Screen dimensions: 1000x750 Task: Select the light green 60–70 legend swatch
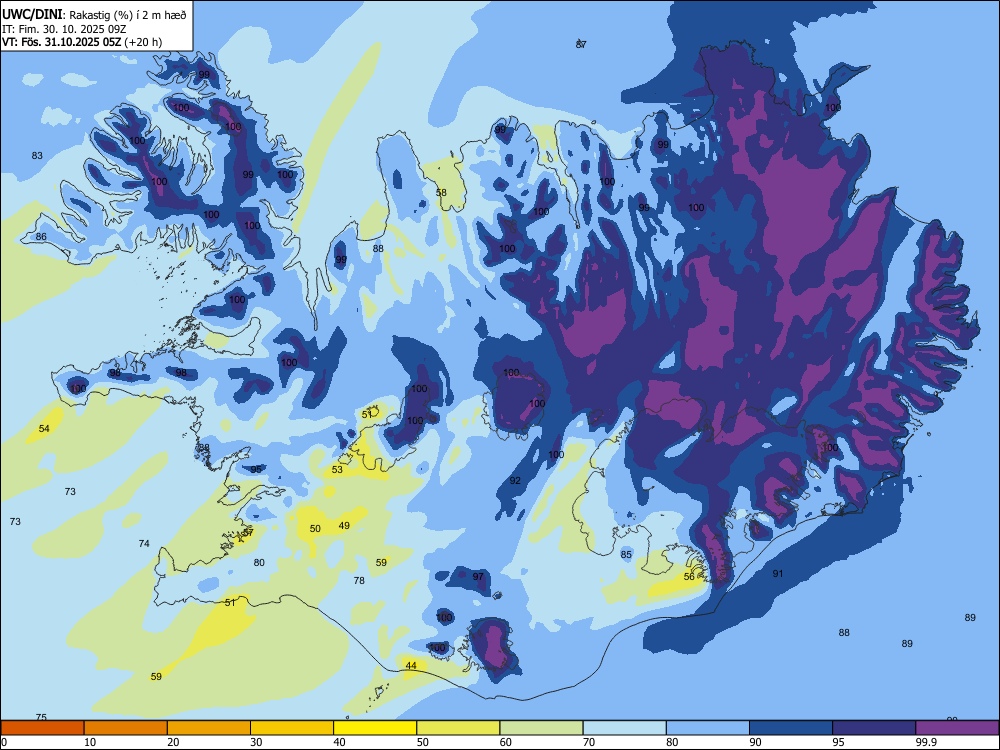[541, 728]
